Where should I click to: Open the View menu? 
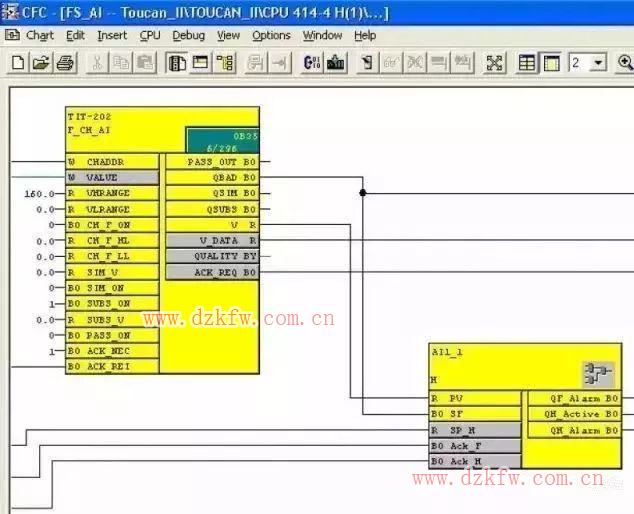(x=228, y=36)
